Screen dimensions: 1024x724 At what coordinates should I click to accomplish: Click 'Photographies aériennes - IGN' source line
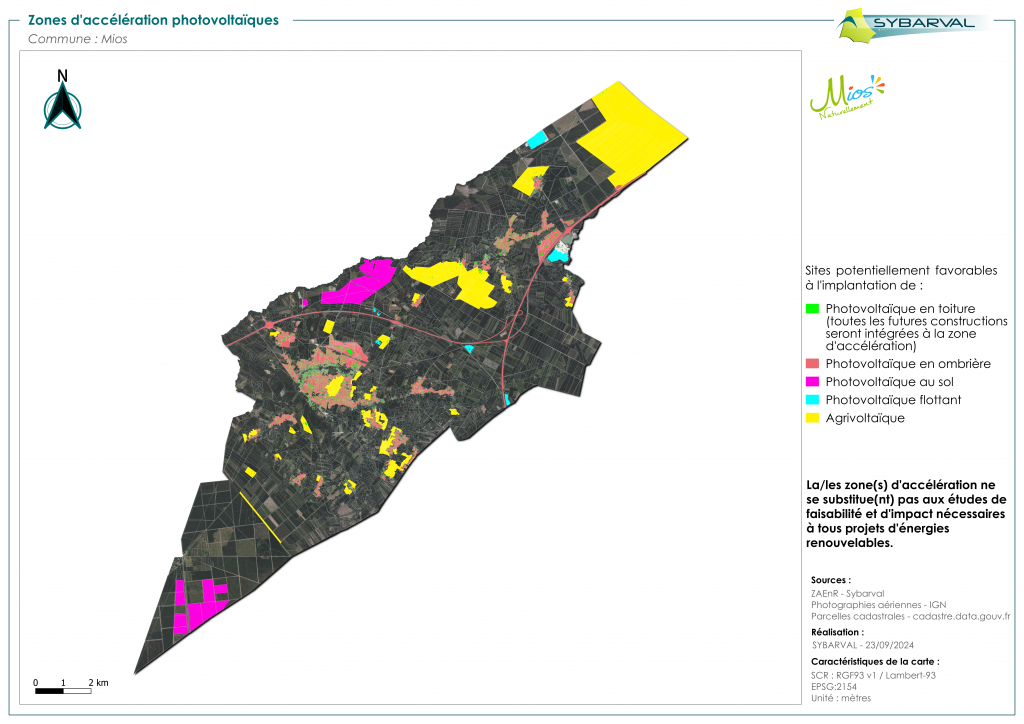click(878, 605)
